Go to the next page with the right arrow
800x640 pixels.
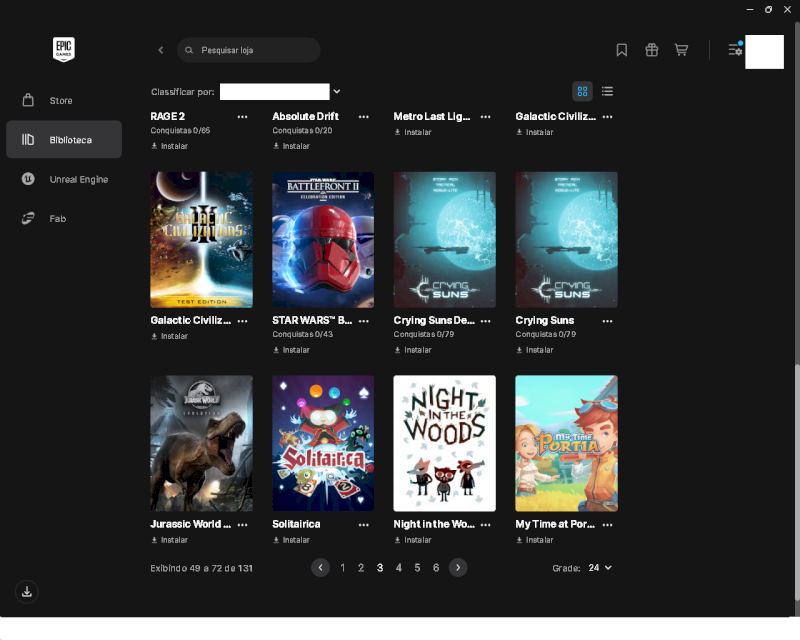click(458, 568)
